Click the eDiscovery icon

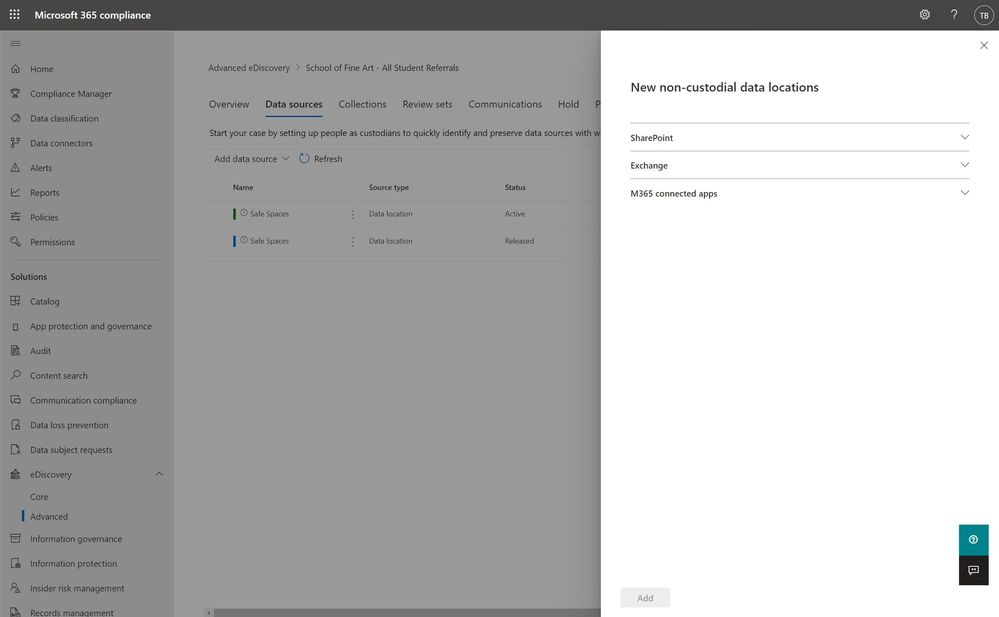(16, 474)
